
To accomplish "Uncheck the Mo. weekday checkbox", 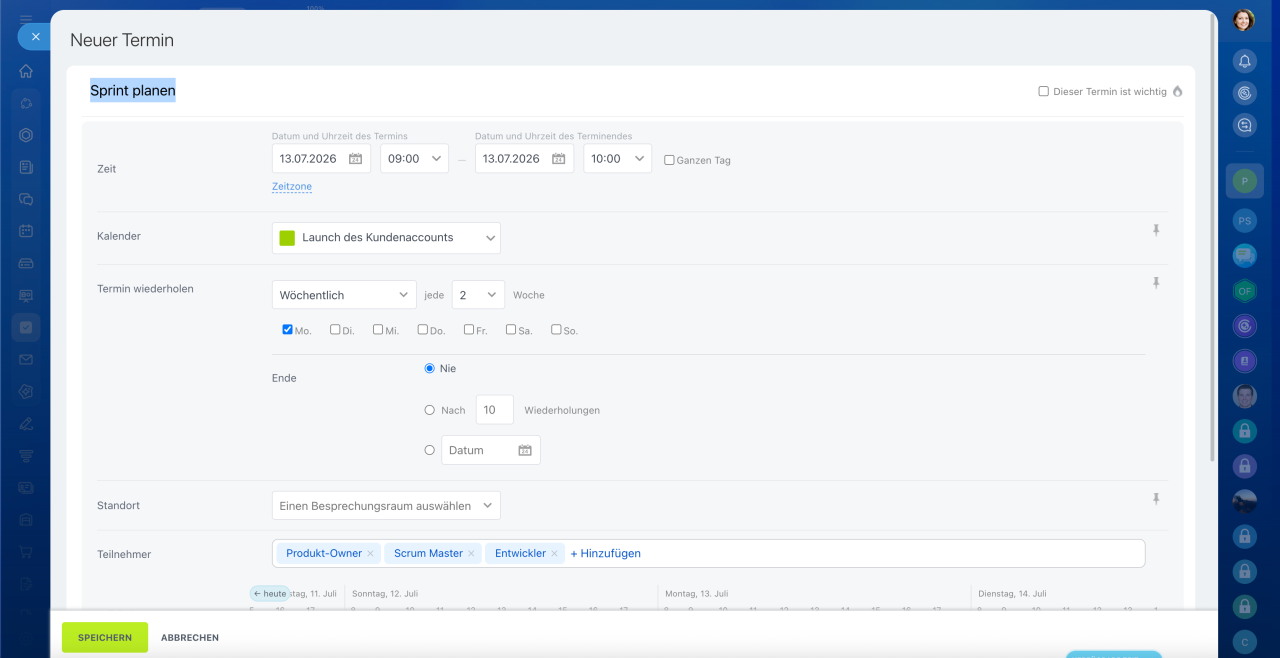I will [x=288, y=329].
